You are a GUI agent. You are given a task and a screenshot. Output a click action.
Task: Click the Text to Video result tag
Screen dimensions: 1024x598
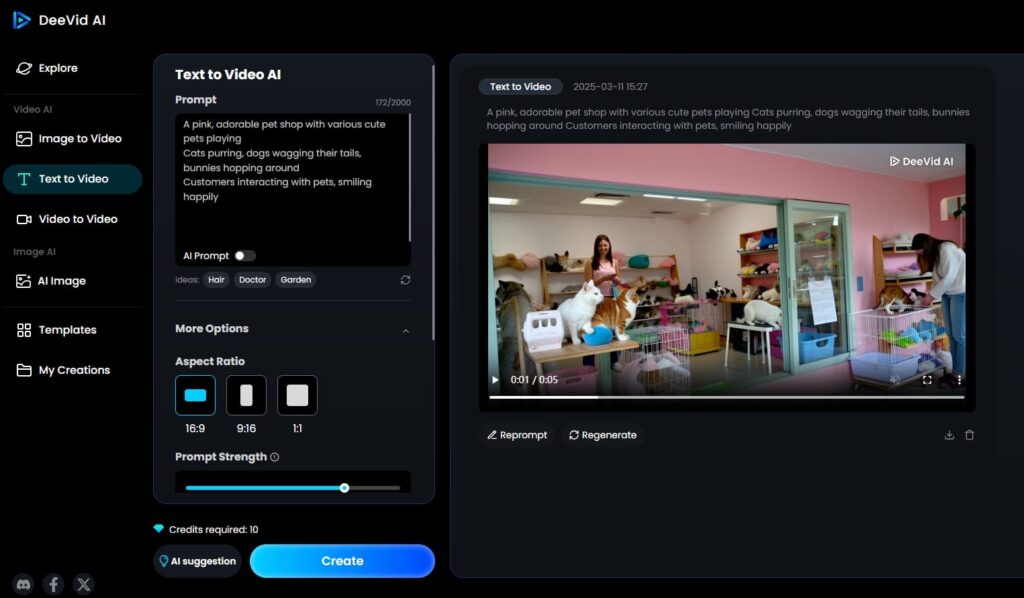click(520, 86)
